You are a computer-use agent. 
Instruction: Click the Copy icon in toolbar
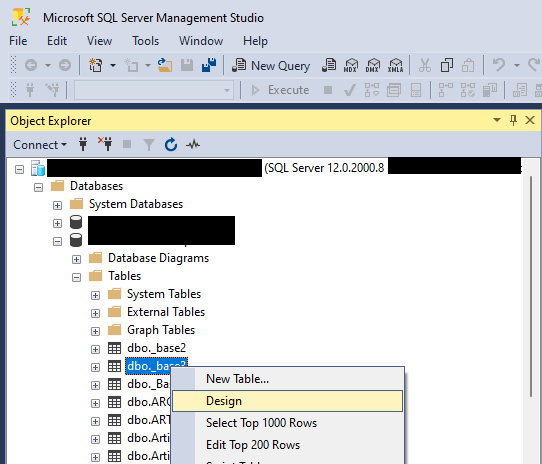pyautogui.click(x=447, y=65)
